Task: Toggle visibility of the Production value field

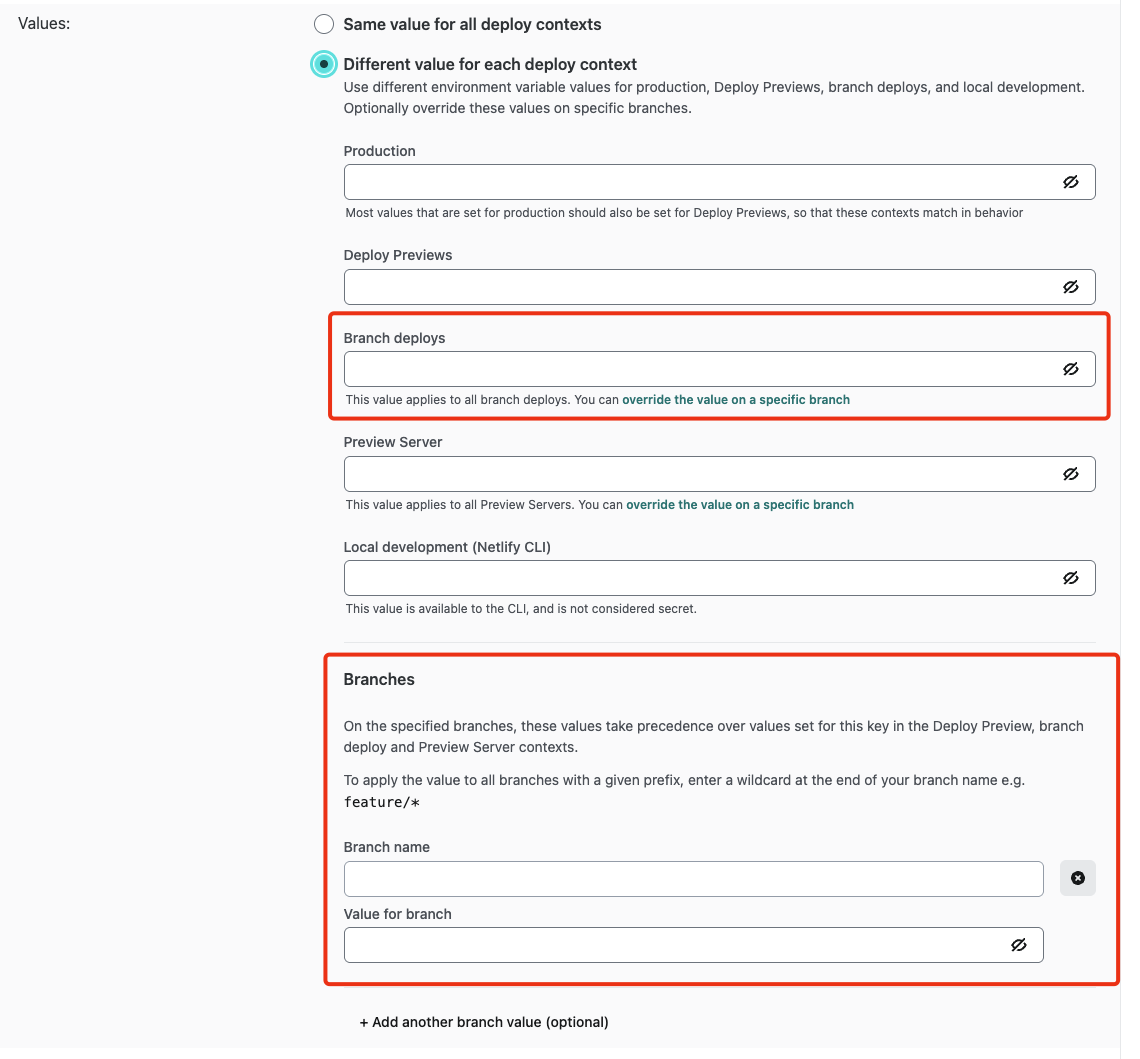Action: tap(1071, 181)
